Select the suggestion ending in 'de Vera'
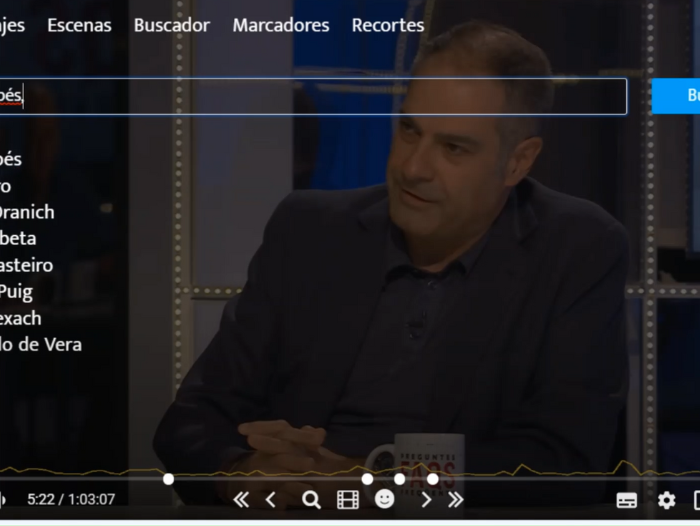Image resolution: width=700 pixels, height=526 pixels. click(41, 345)
